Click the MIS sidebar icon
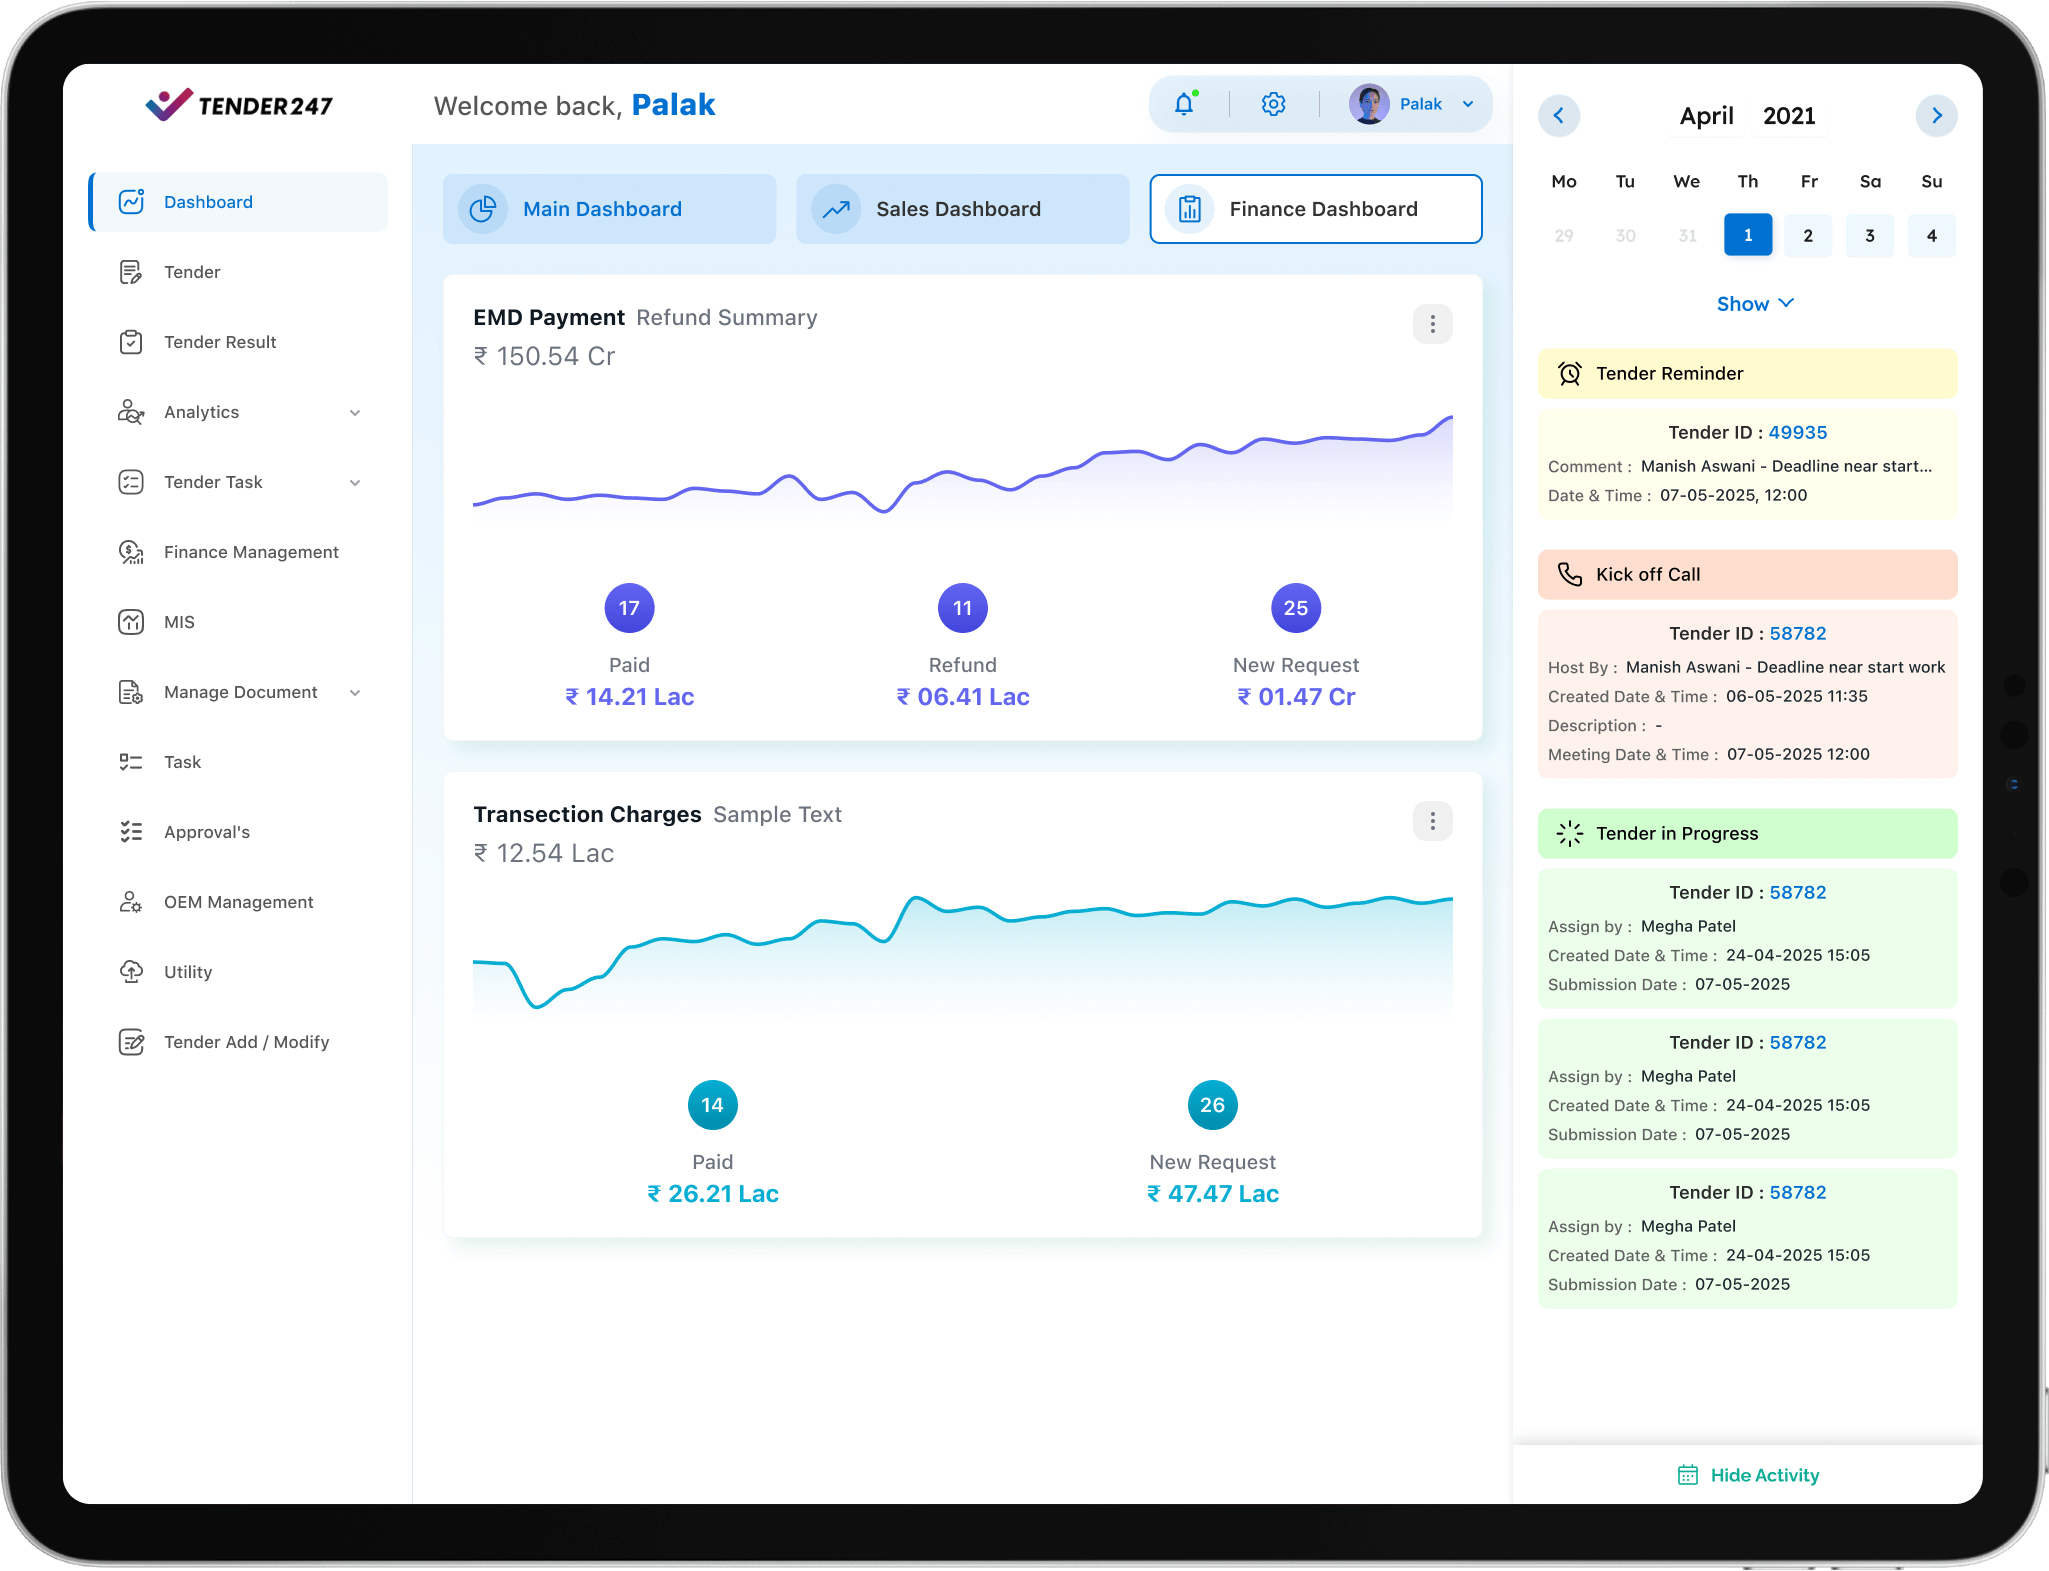Screen dimensions: 2049x1571 coord(131,622)
